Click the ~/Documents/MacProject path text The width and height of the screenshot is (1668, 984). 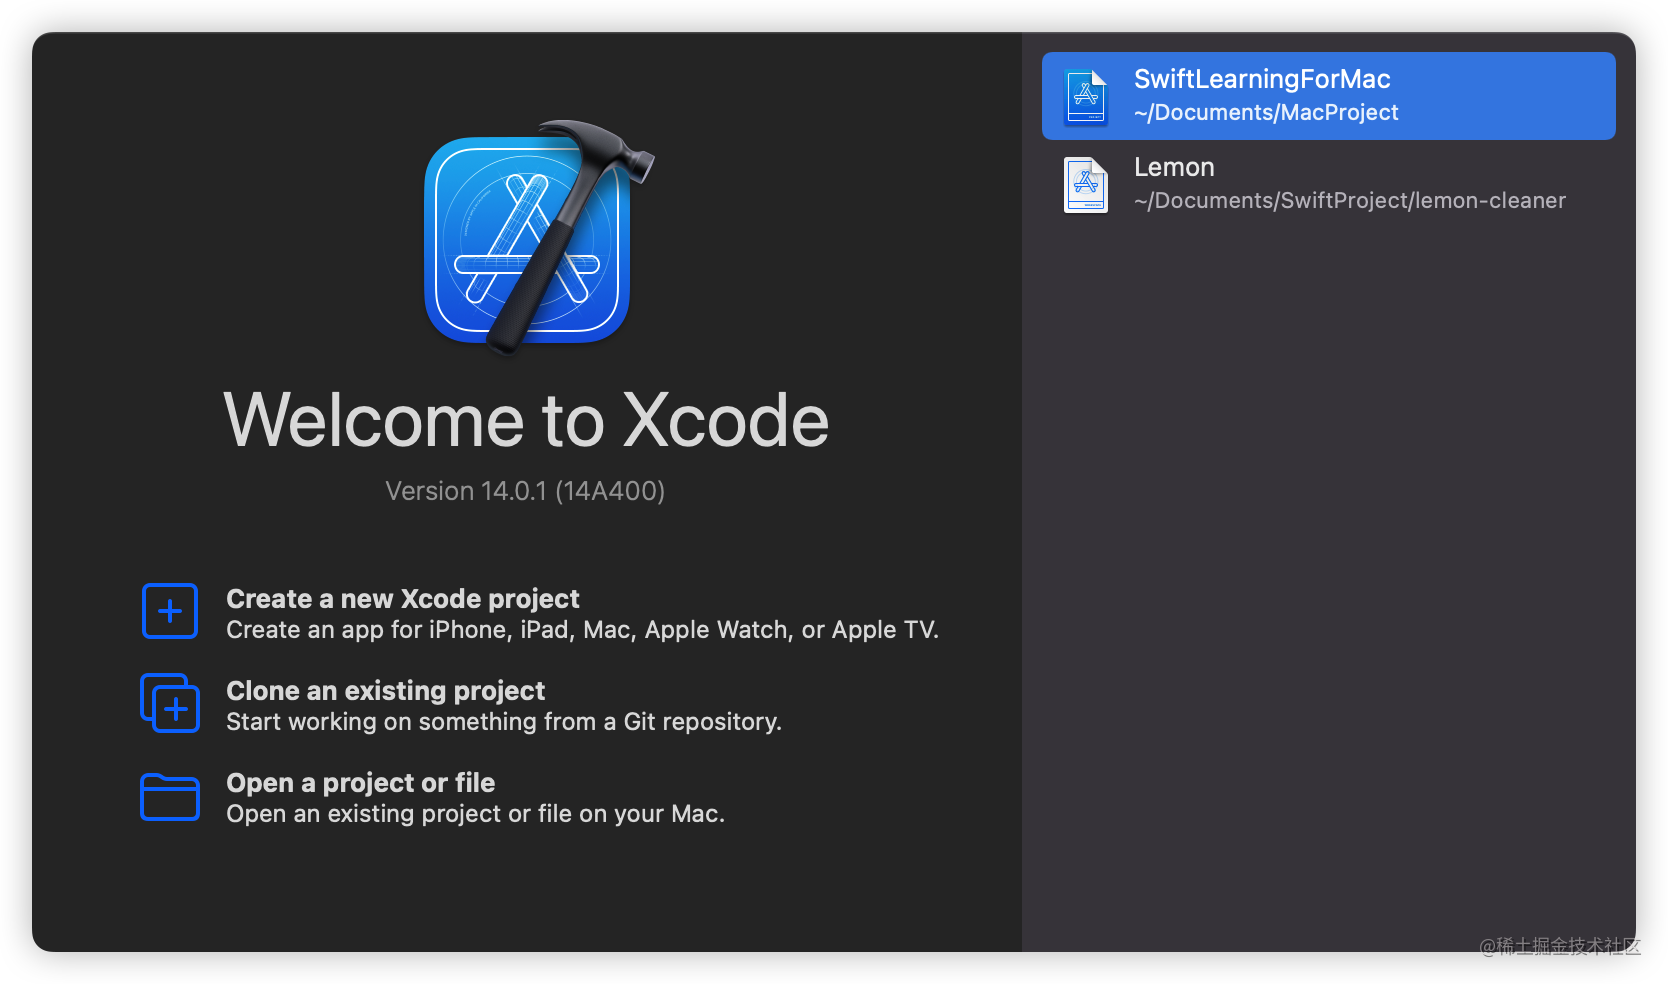coord(1266,113)
